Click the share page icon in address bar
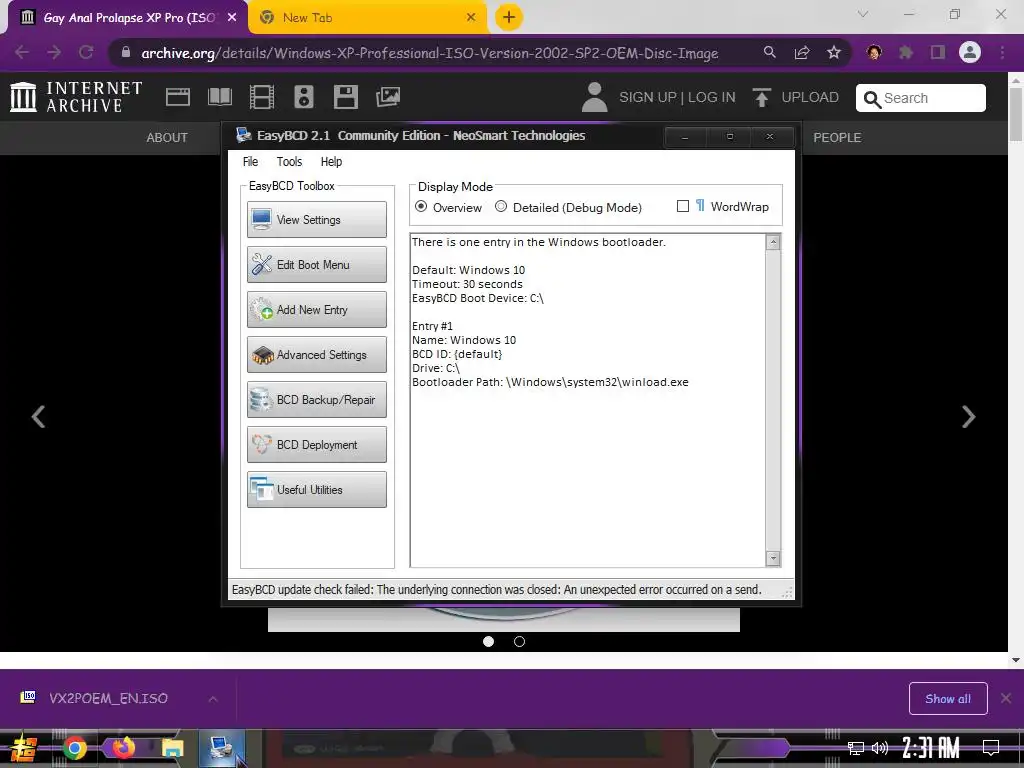 pyautogui.click(x=802, y=52)
